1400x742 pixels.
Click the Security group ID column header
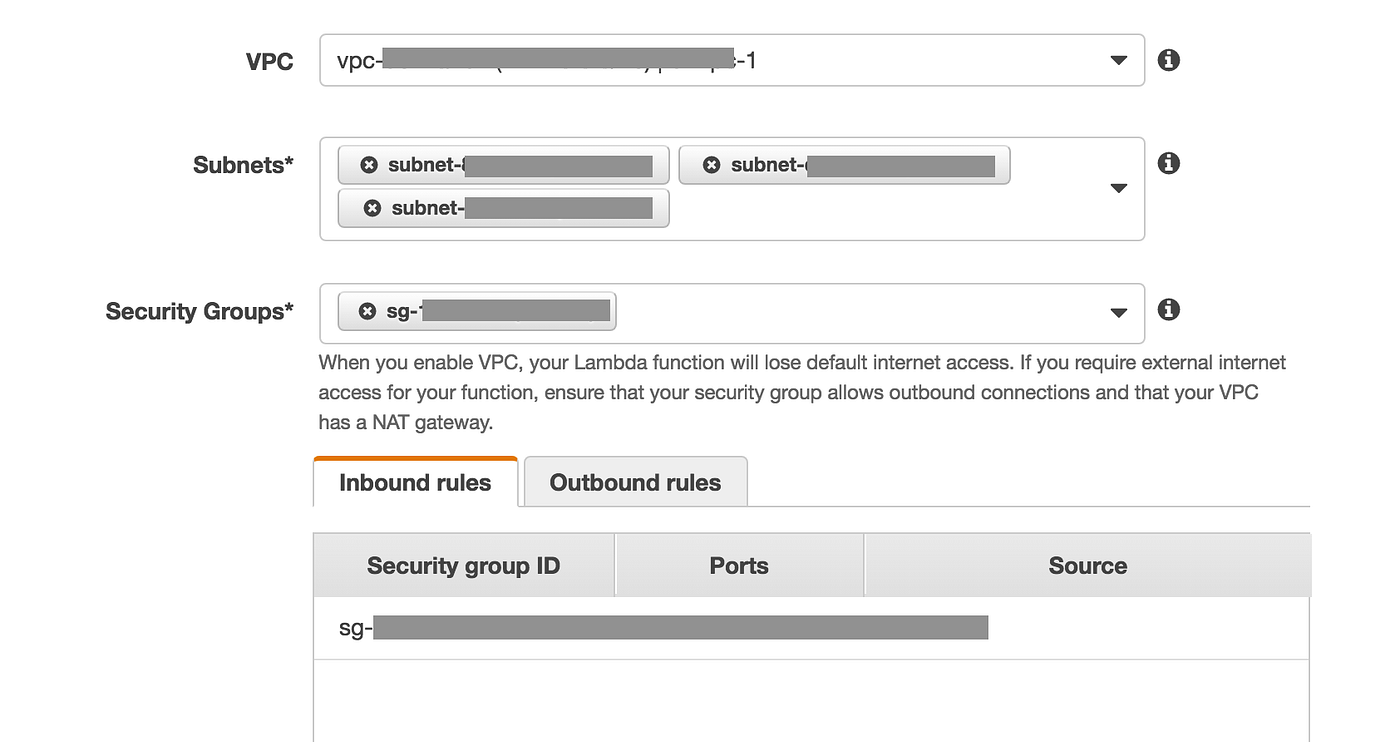click(463, 565)
